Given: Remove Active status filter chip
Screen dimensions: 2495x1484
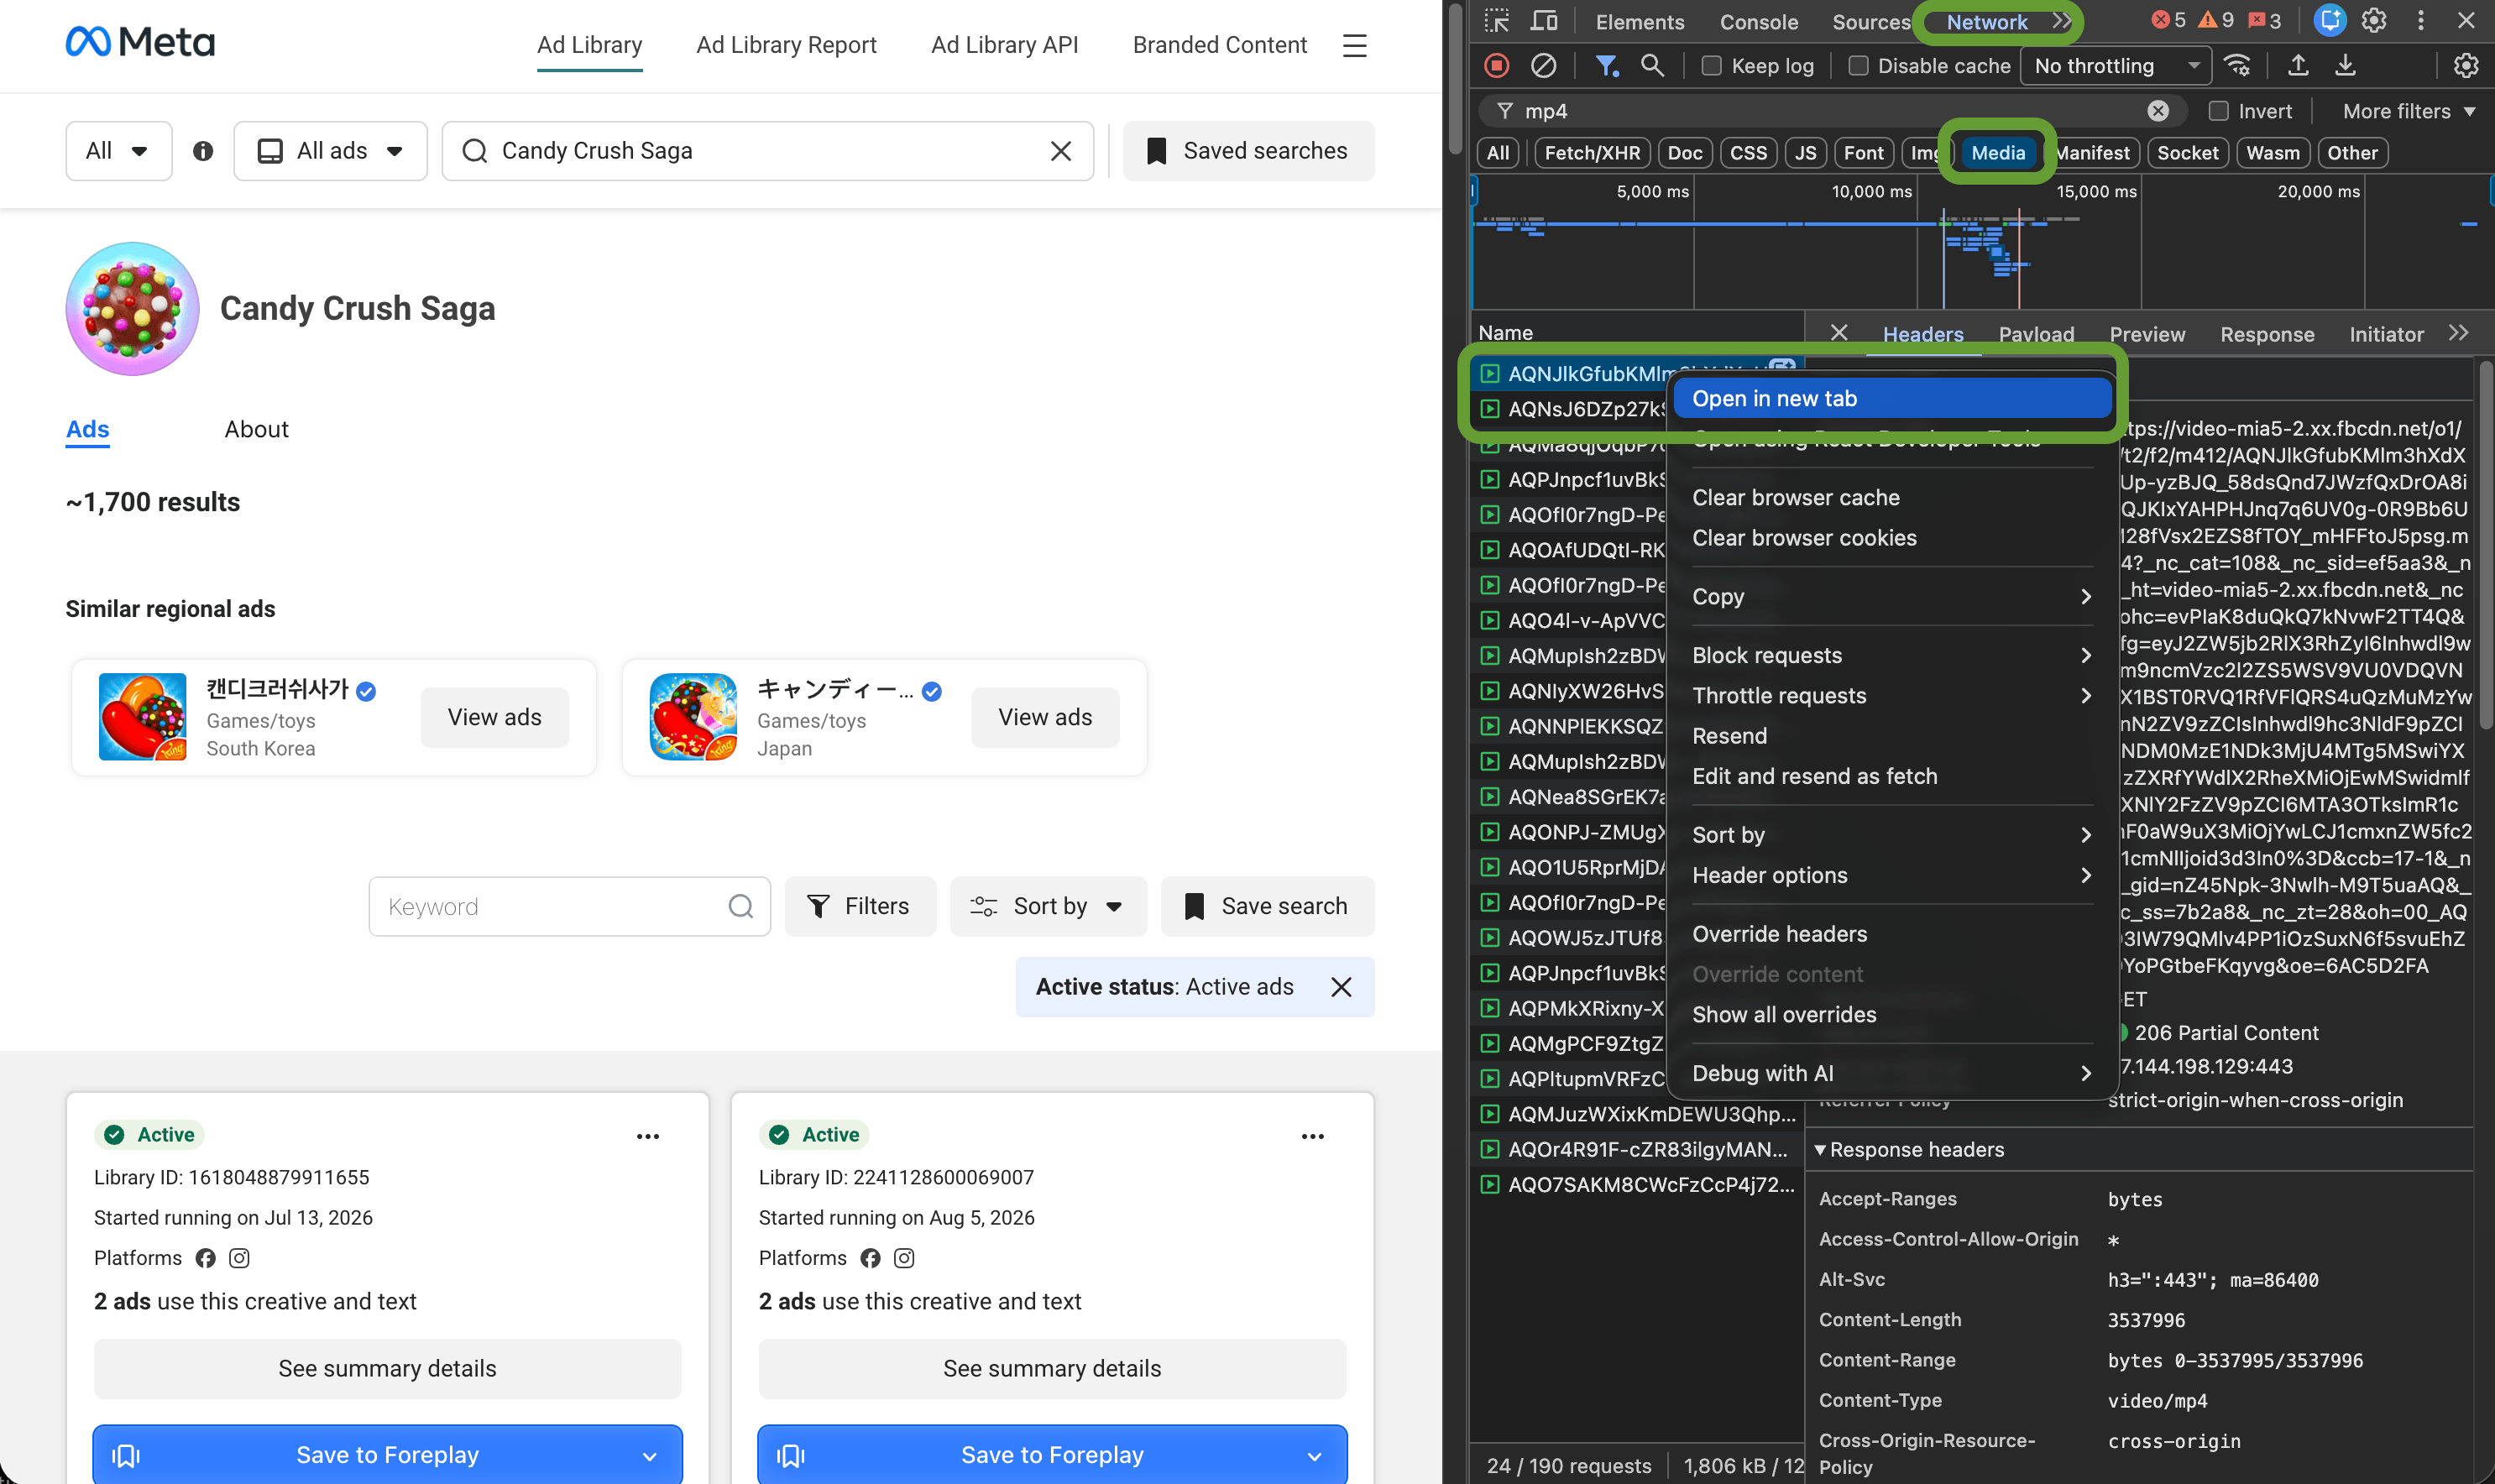Looking at the screenshot, I should pyautogui.click(x=1341, y=987).
